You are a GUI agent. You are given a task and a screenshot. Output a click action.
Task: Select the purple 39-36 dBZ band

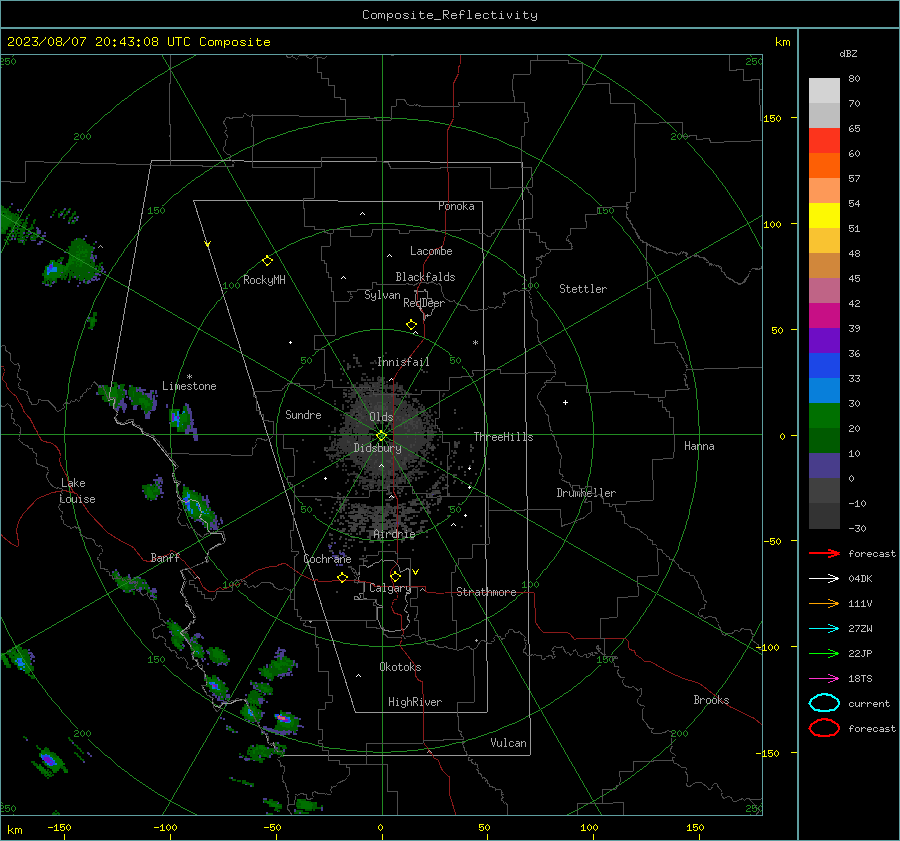(824, 341)
